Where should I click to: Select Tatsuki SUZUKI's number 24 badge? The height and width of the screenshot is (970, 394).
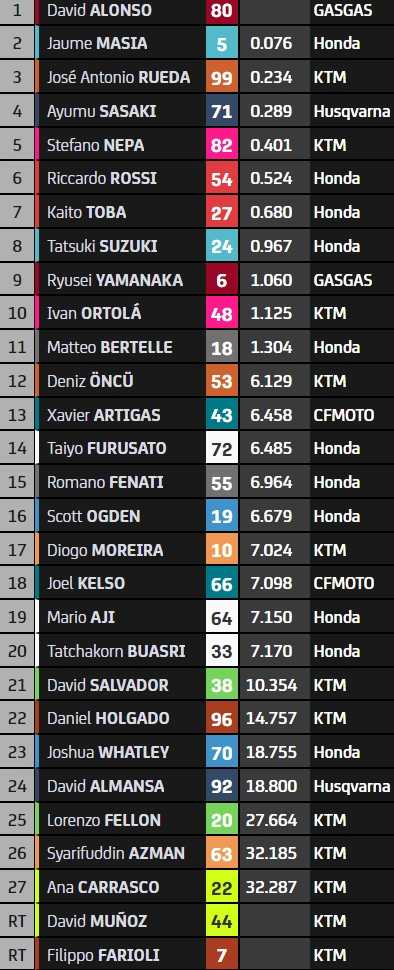(x=221, y=246)
